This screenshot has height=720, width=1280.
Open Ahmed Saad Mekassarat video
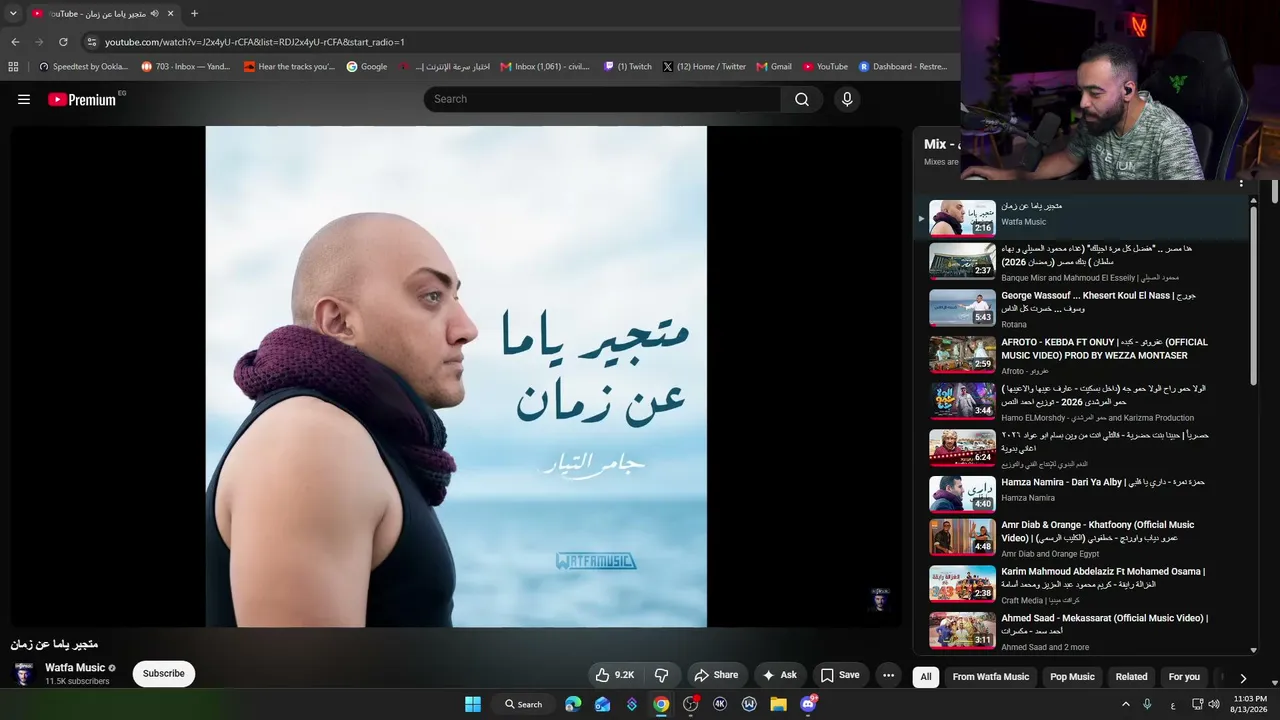coord(1104,624)
